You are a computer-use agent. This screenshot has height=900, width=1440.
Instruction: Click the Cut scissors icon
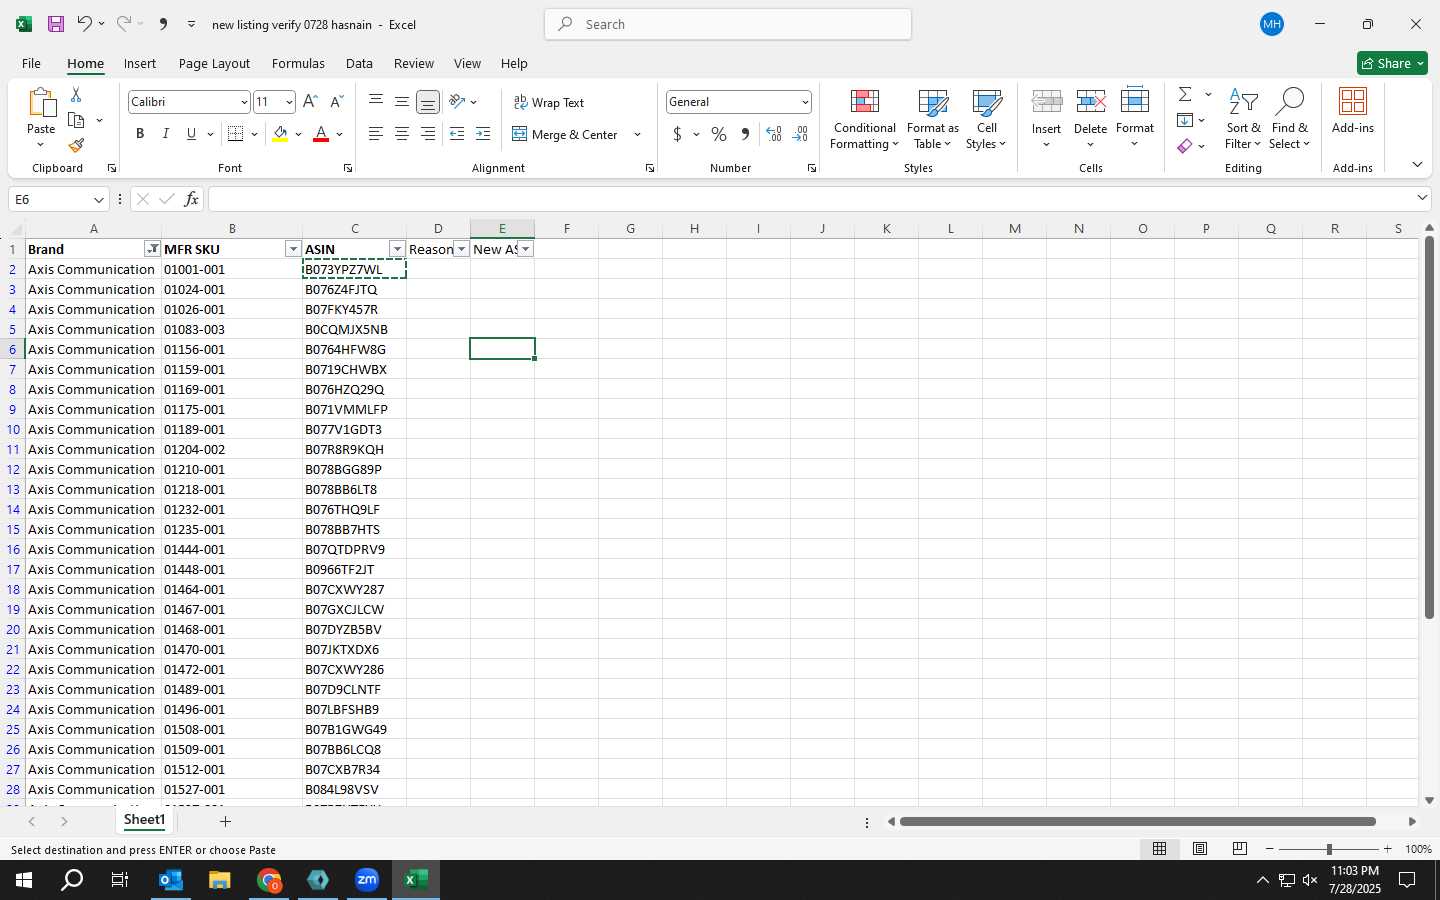(76, 94)
